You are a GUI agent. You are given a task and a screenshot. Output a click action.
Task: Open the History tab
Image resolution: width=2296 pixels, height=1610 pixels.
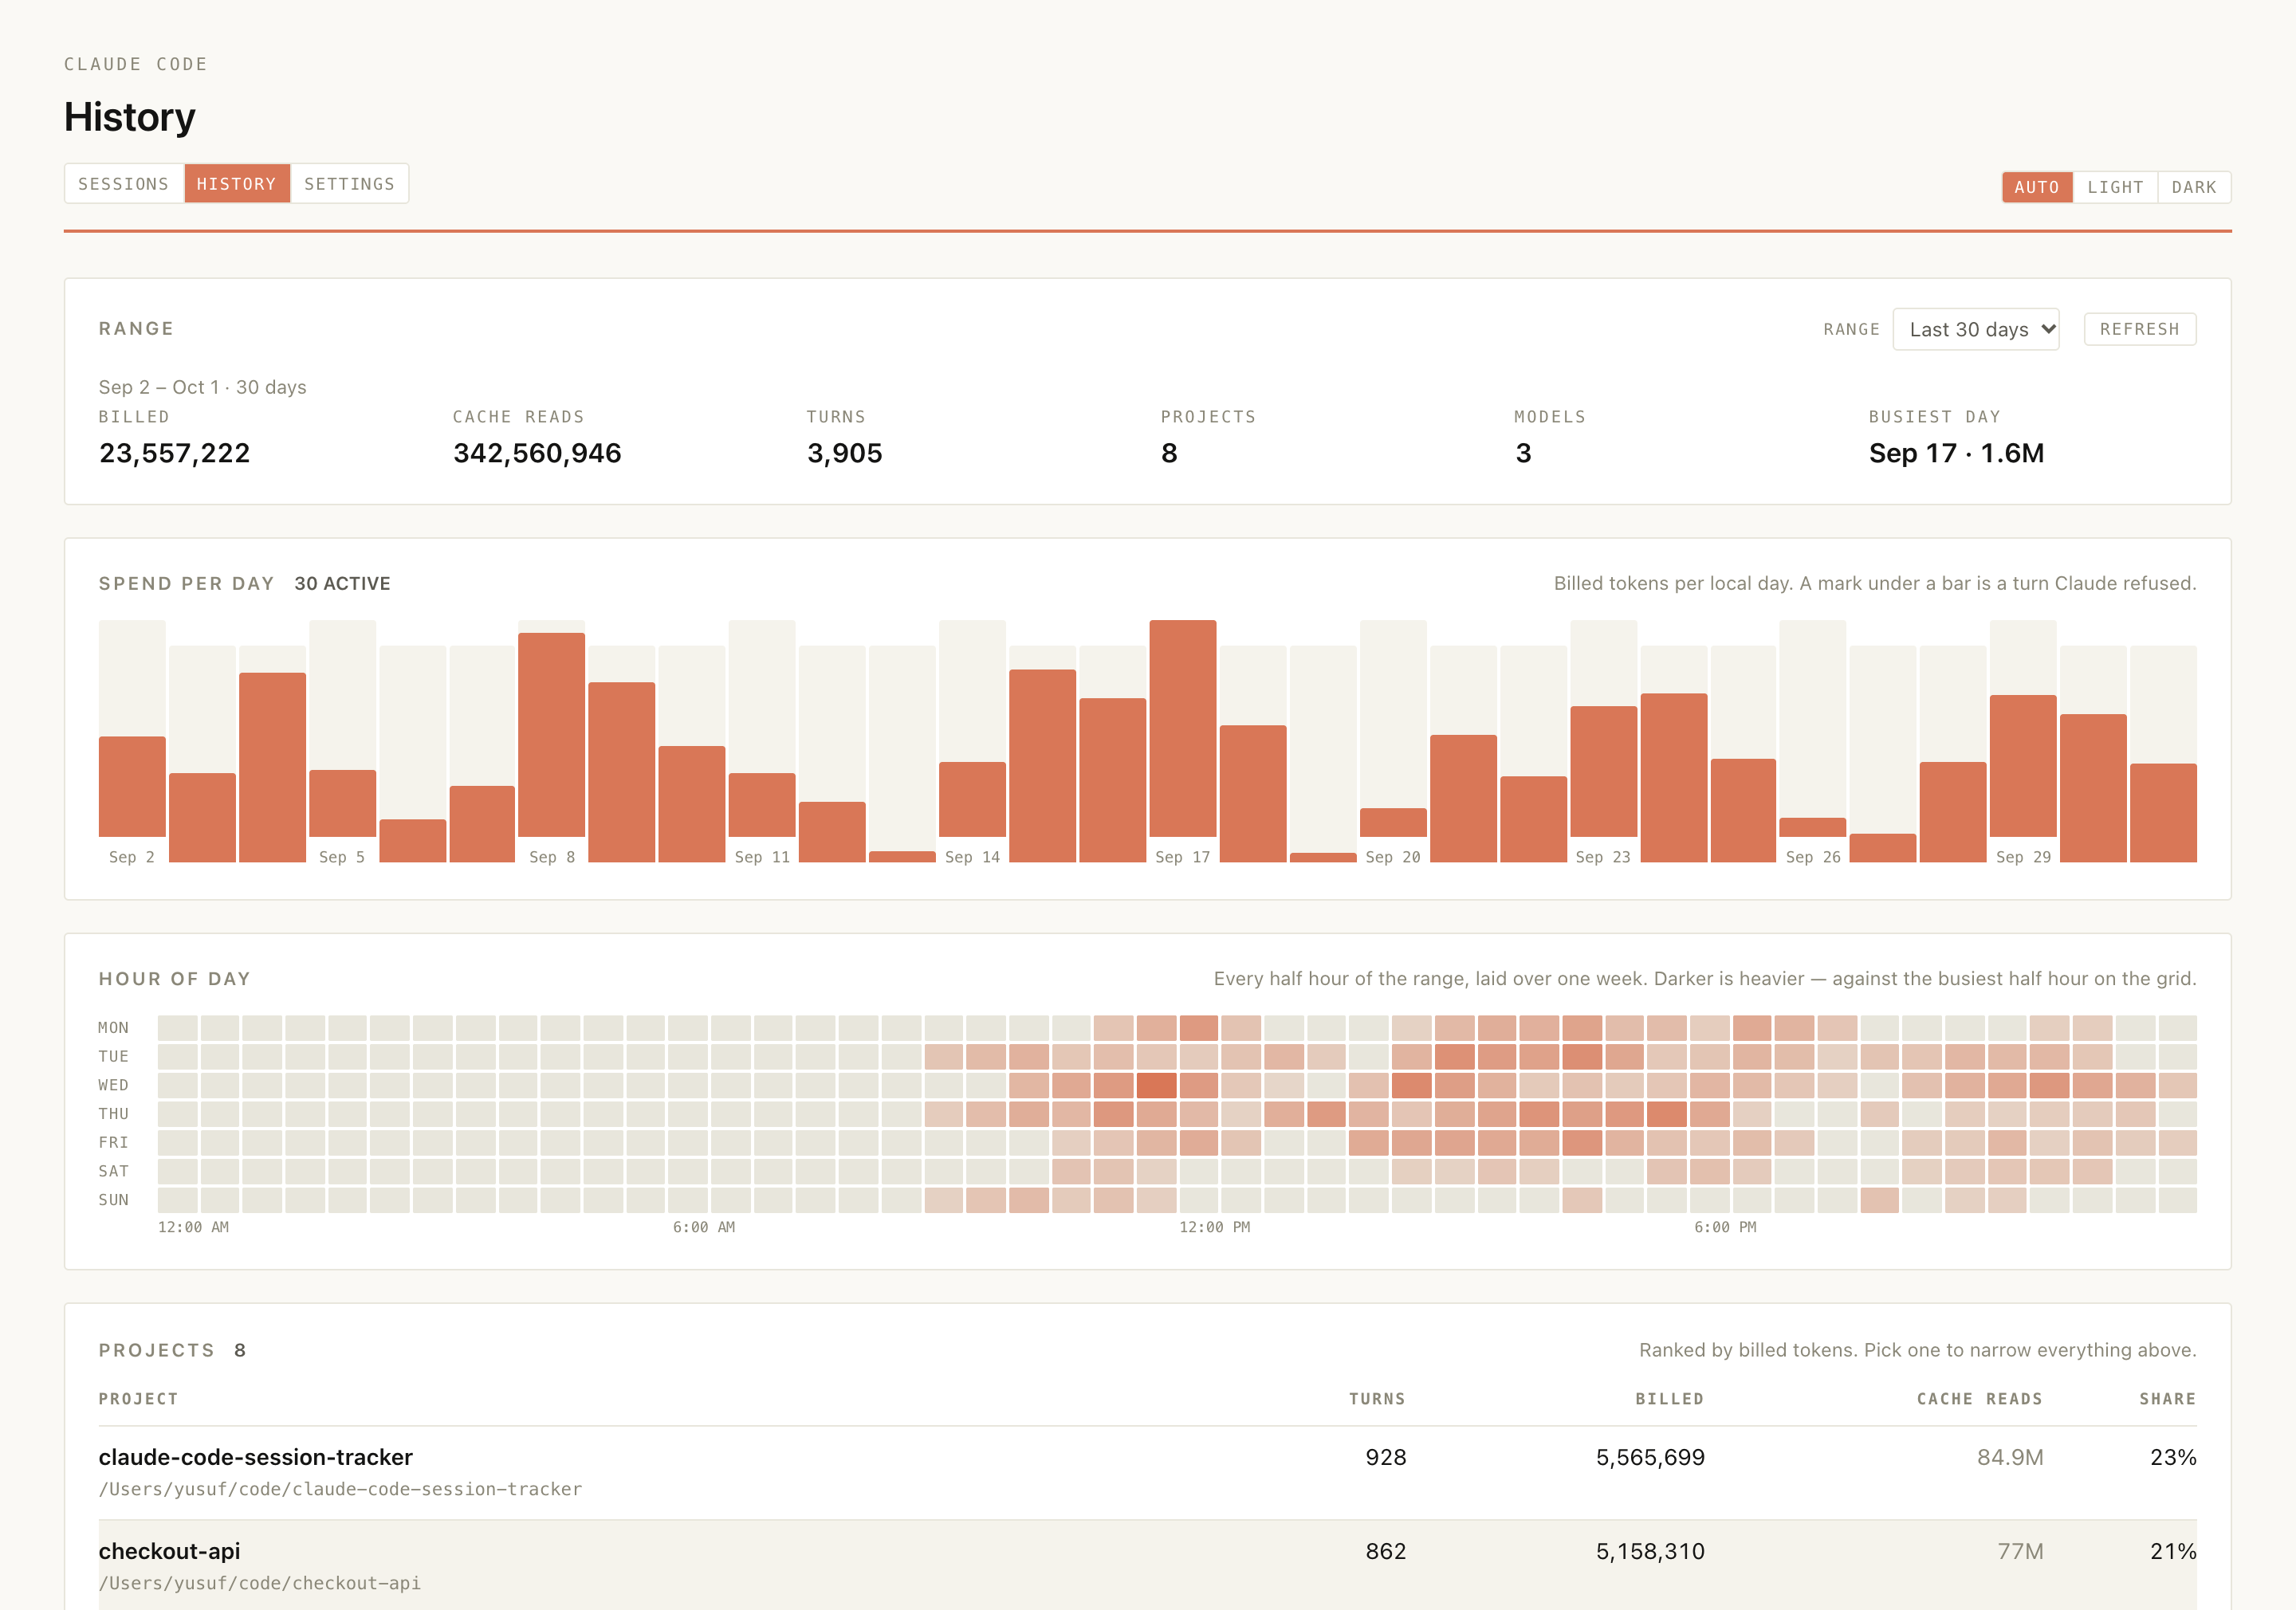pos(237,184)
